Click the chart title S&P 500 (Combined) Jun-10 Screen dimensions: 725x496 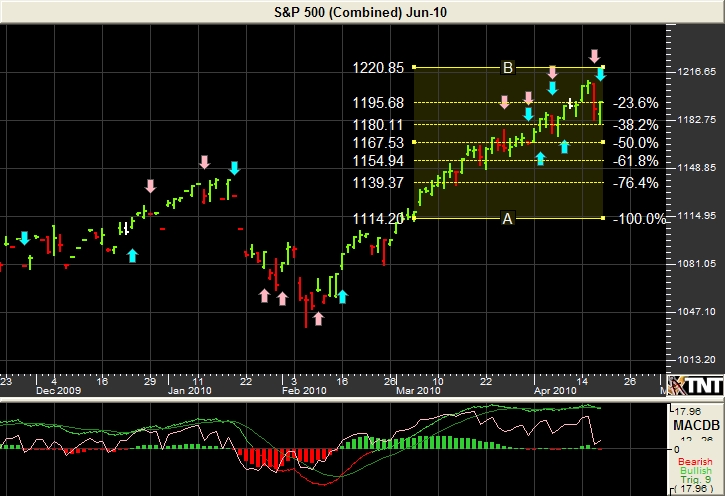(361, 12)
